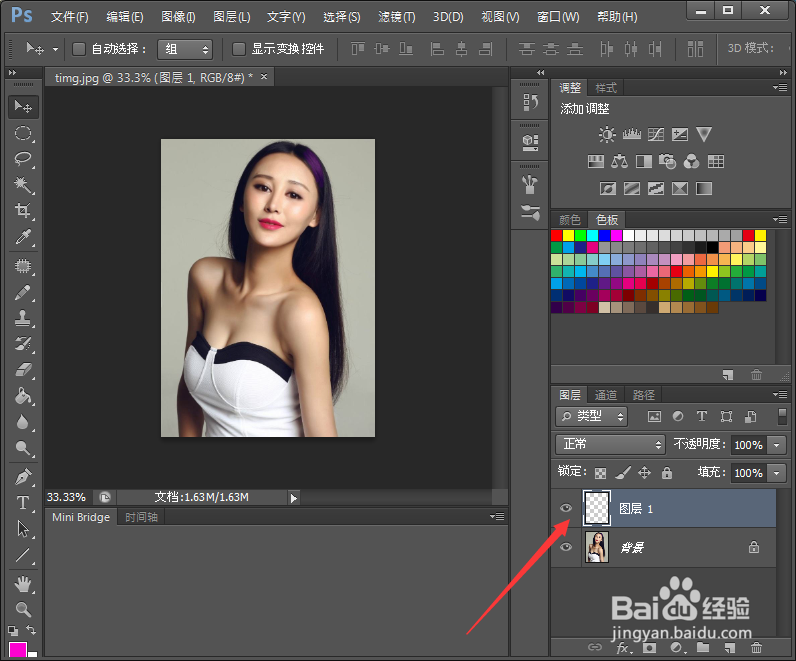Toggle lock image pixels brush icon
The width and height of the screenshot is (796, 661).
tap(623, 473)
